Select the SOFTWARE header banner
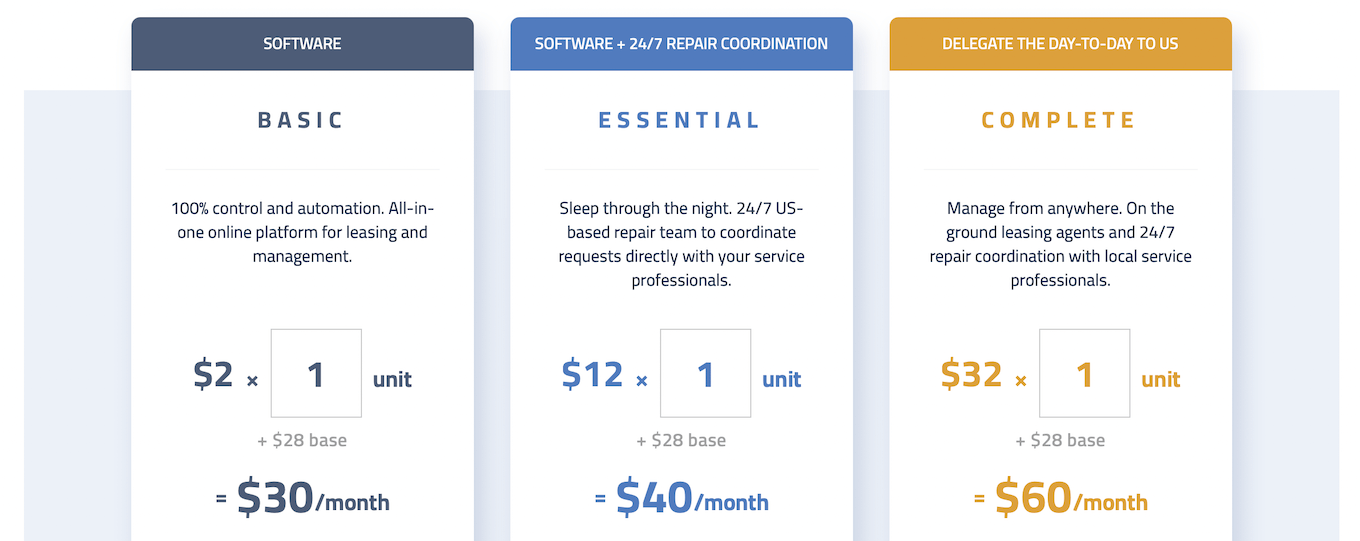Viewport: 1360px width, 541px height. point(302,44)
